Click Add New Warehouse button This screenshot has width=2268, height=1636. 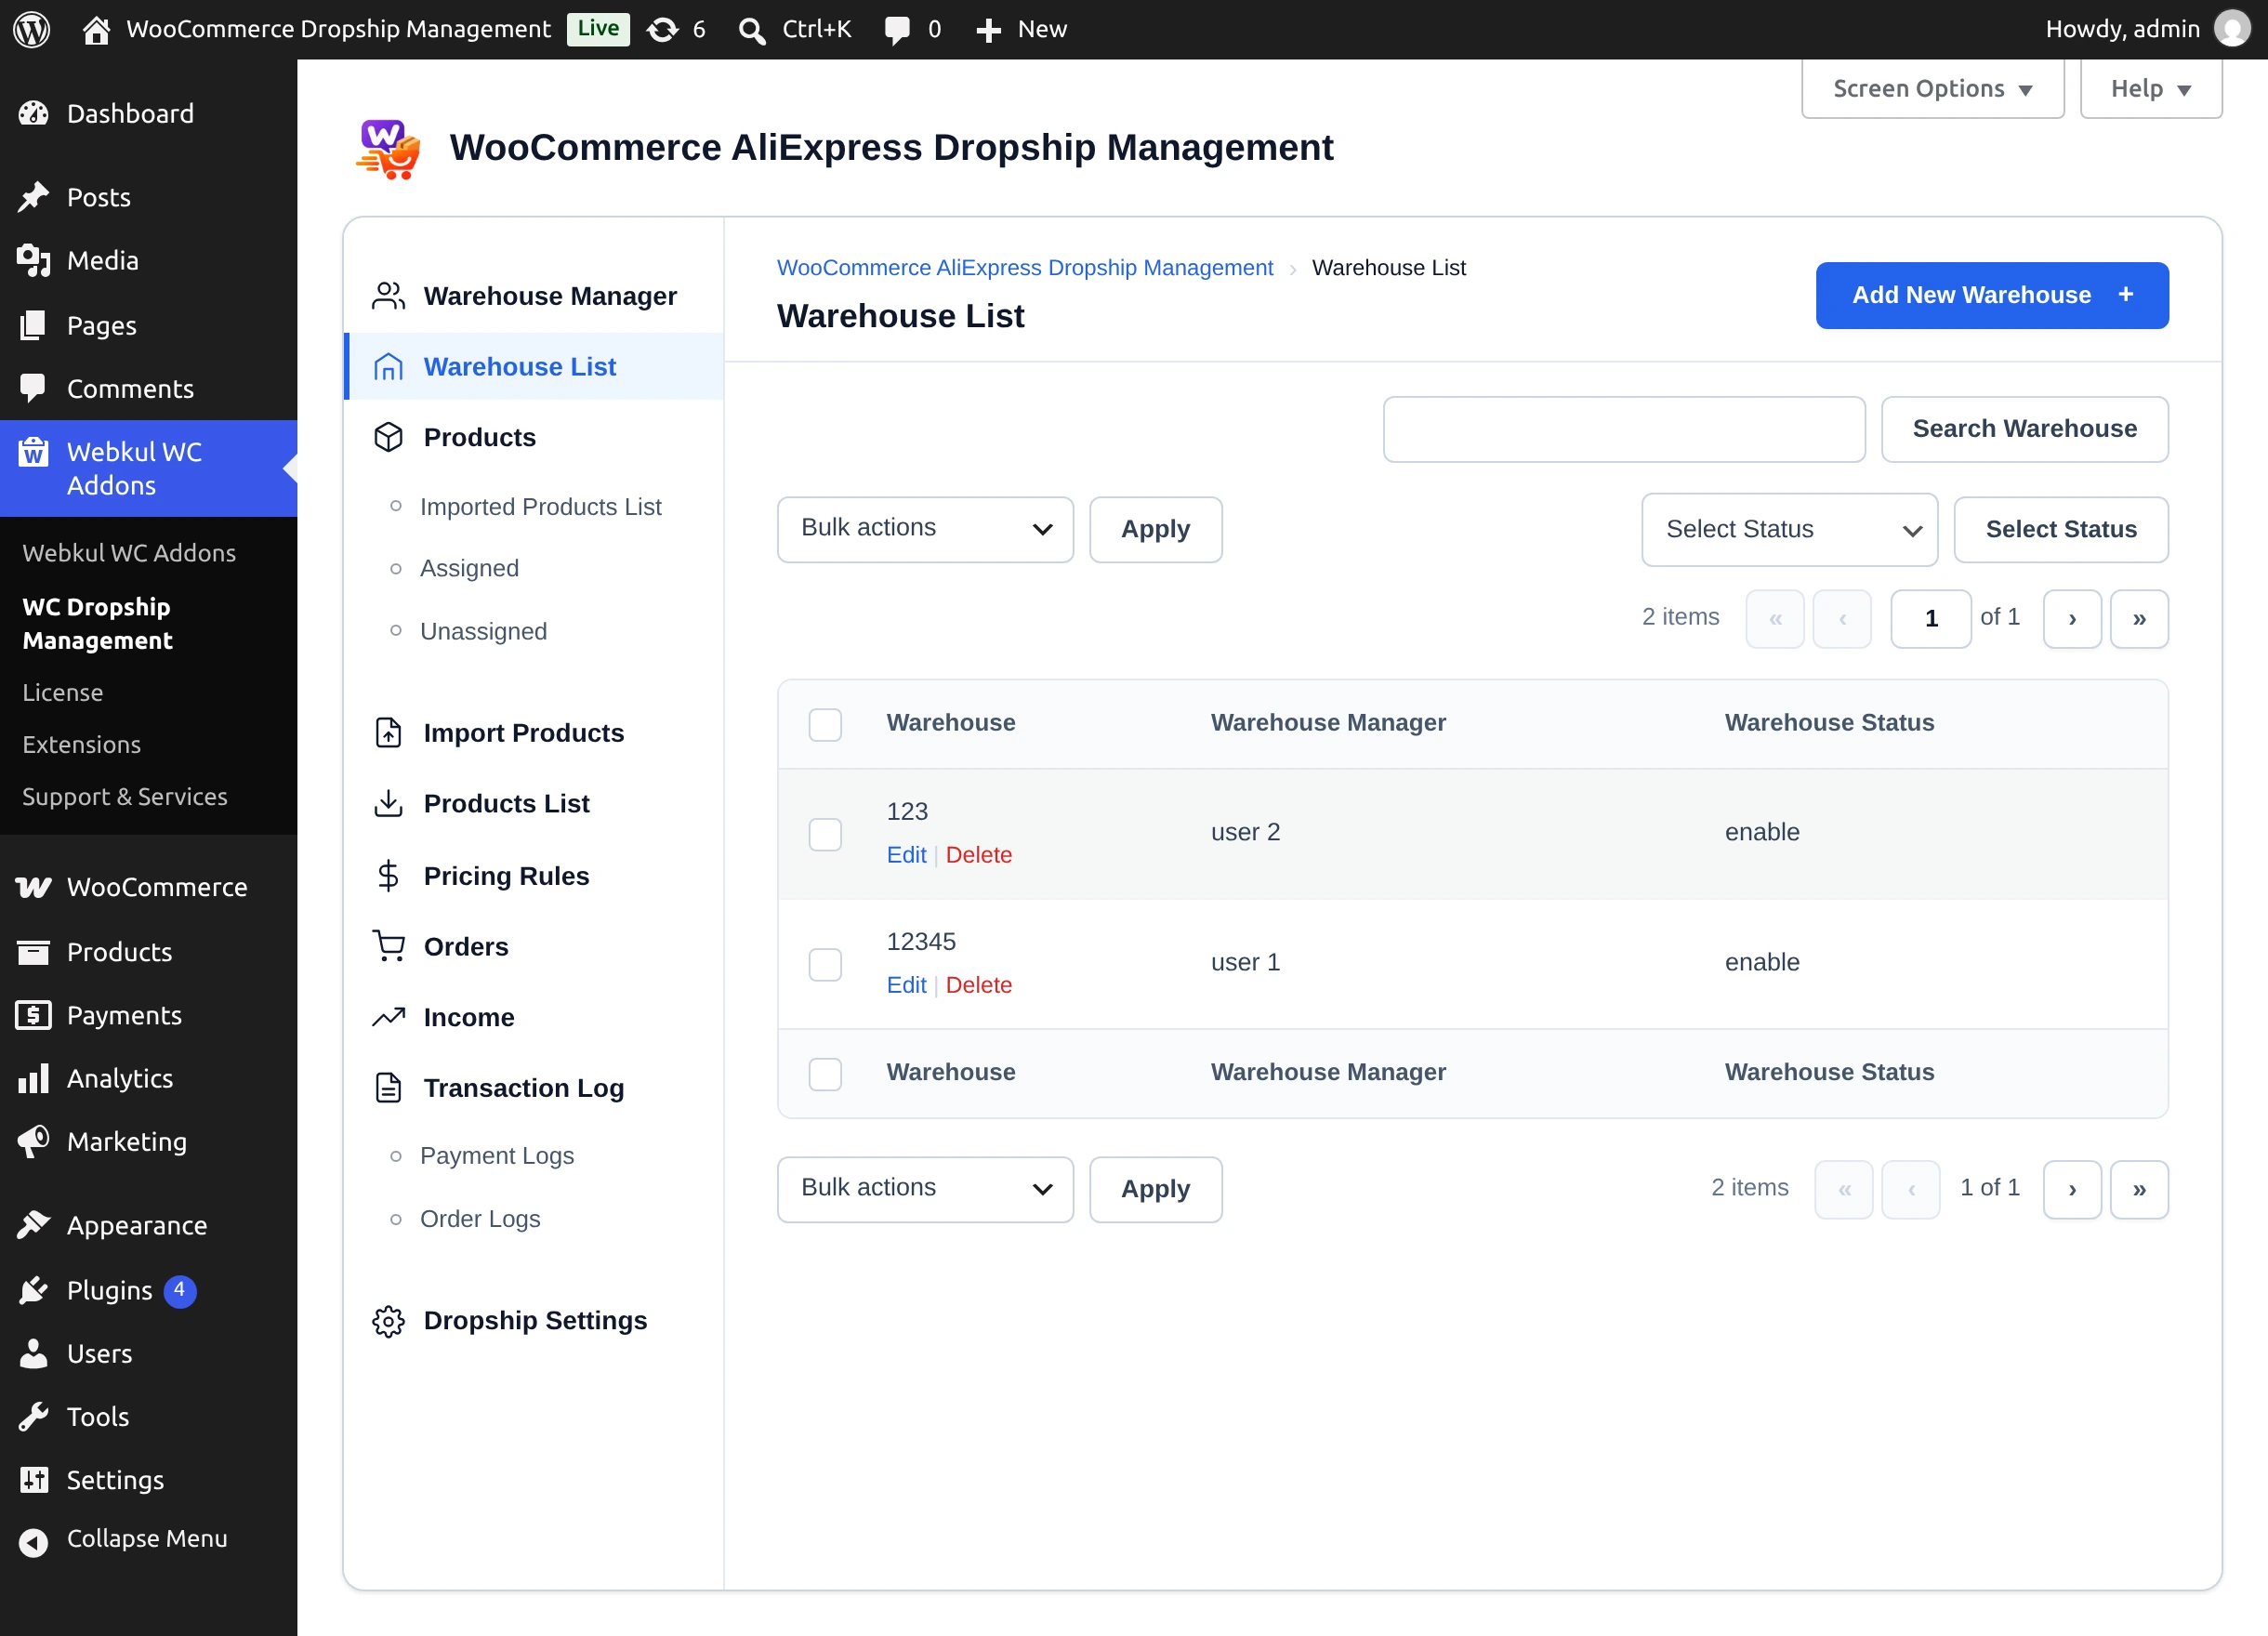coord(1991,295)
